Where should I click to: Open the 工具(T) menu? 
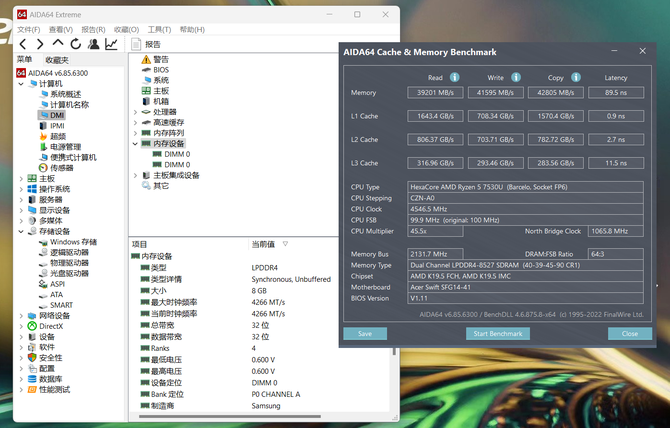pyautogui.click(x=159, y=29)
